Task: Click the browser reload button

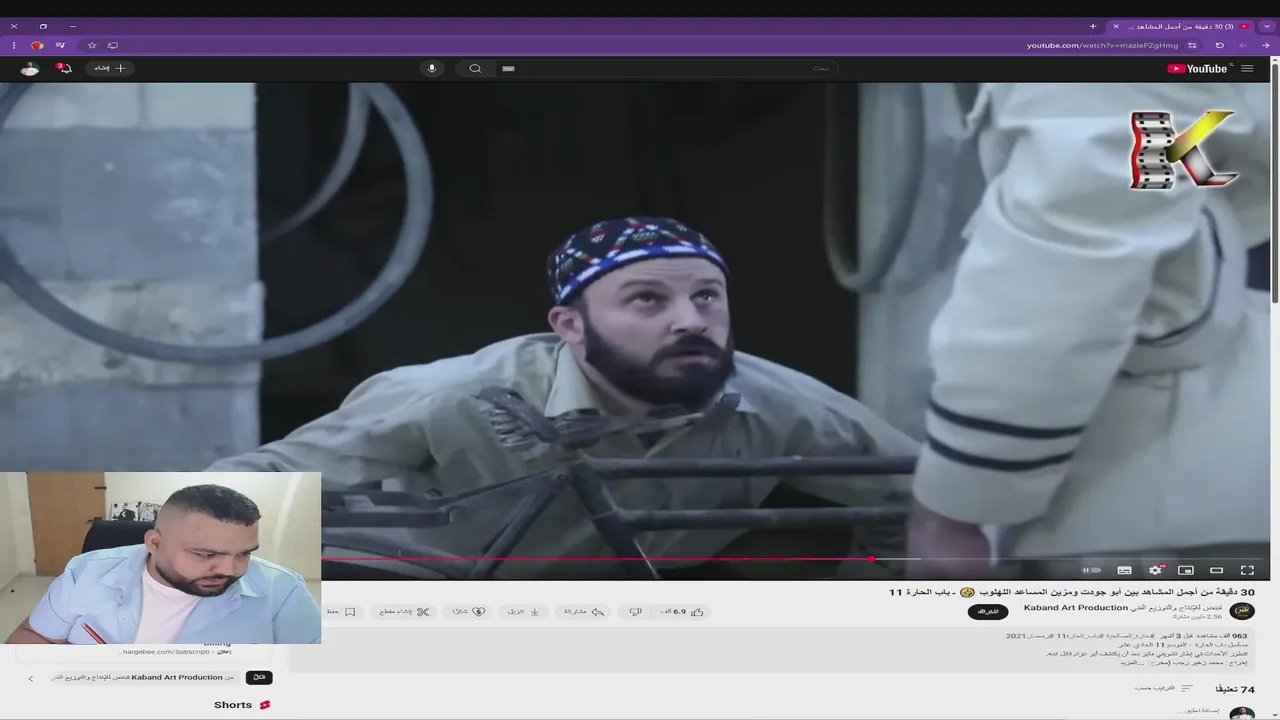Action: tap(1219, 45)
